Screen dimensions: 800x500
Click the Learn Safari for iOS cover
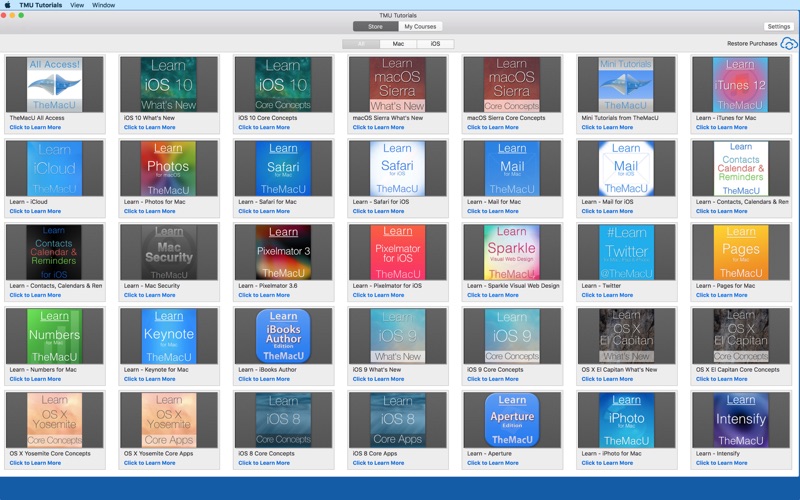pos(397,168)
